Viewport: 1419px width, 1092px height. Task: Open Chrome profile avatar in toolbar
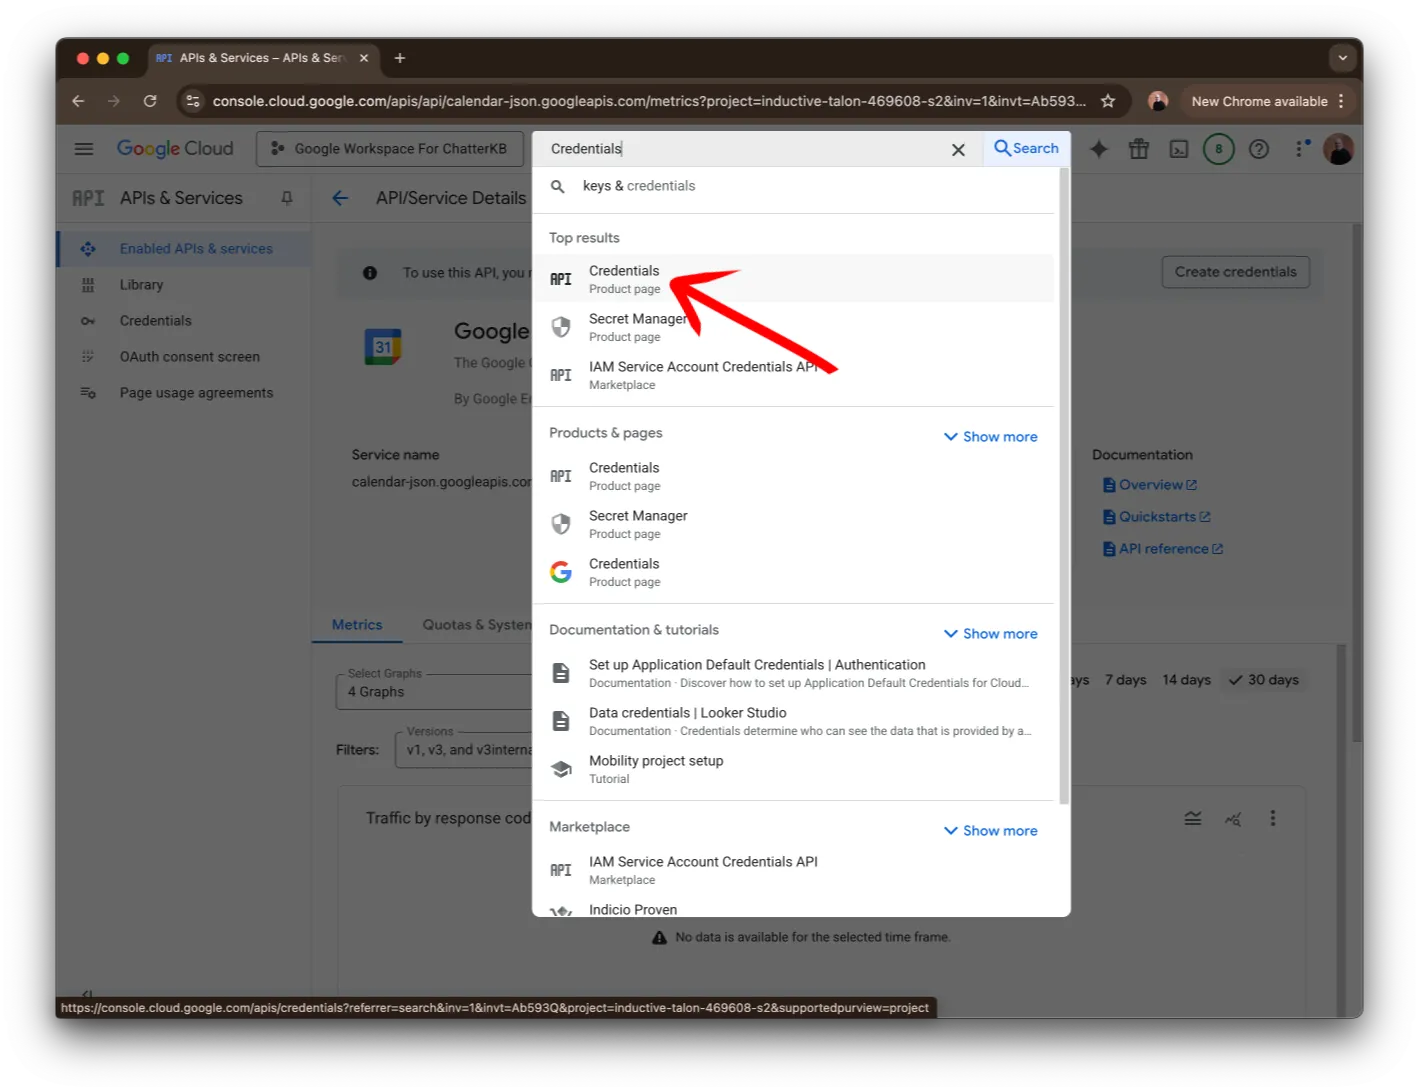(1158, 101)
